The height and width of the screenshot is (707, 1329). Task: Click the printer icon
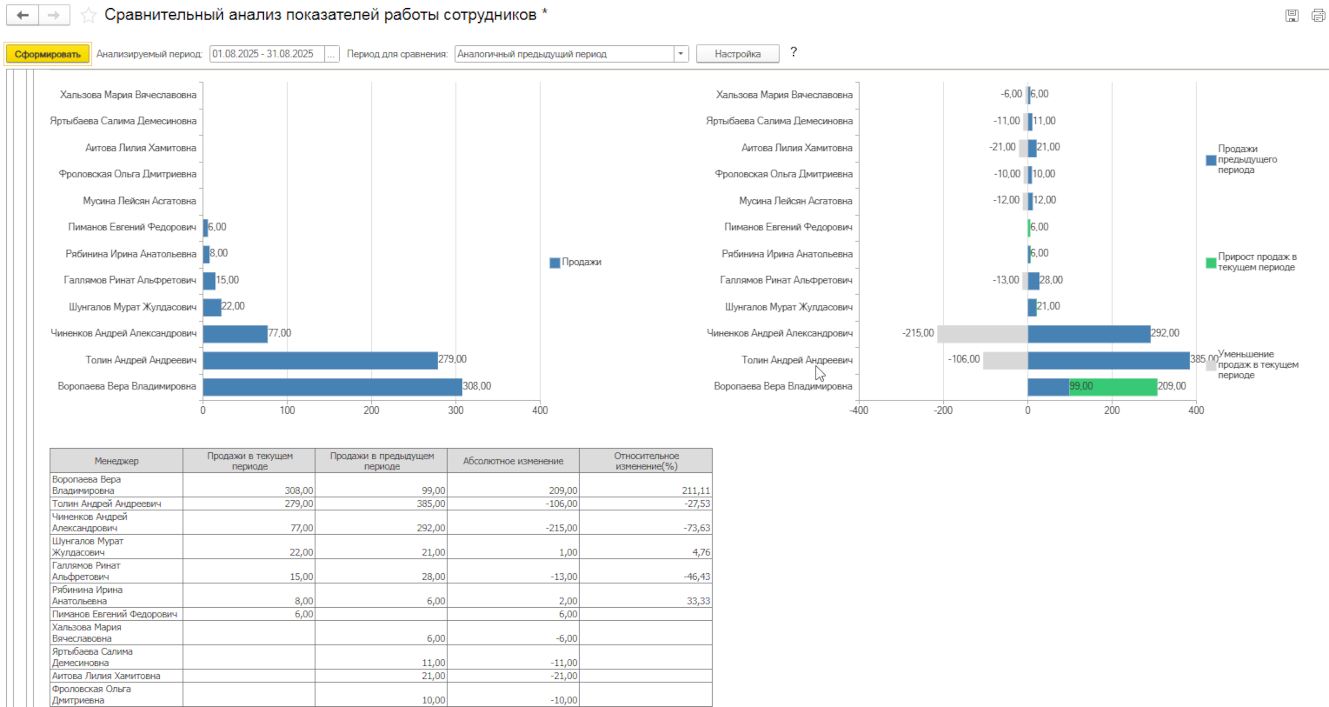[1317, 16]
